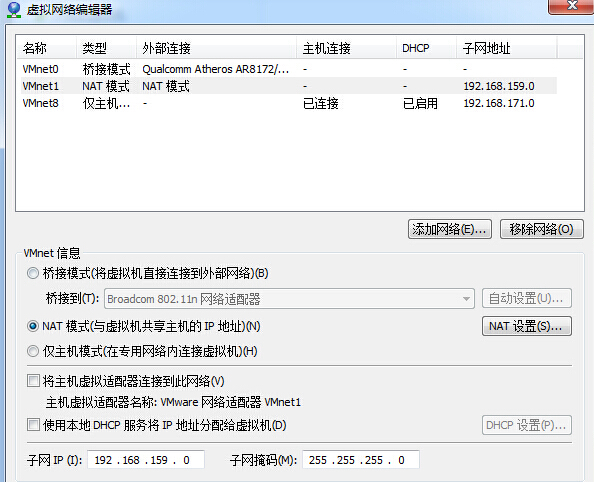Screen dimensions: 594x482
Task: Click the 子网 IP input field
Action: tap(146, 460)
